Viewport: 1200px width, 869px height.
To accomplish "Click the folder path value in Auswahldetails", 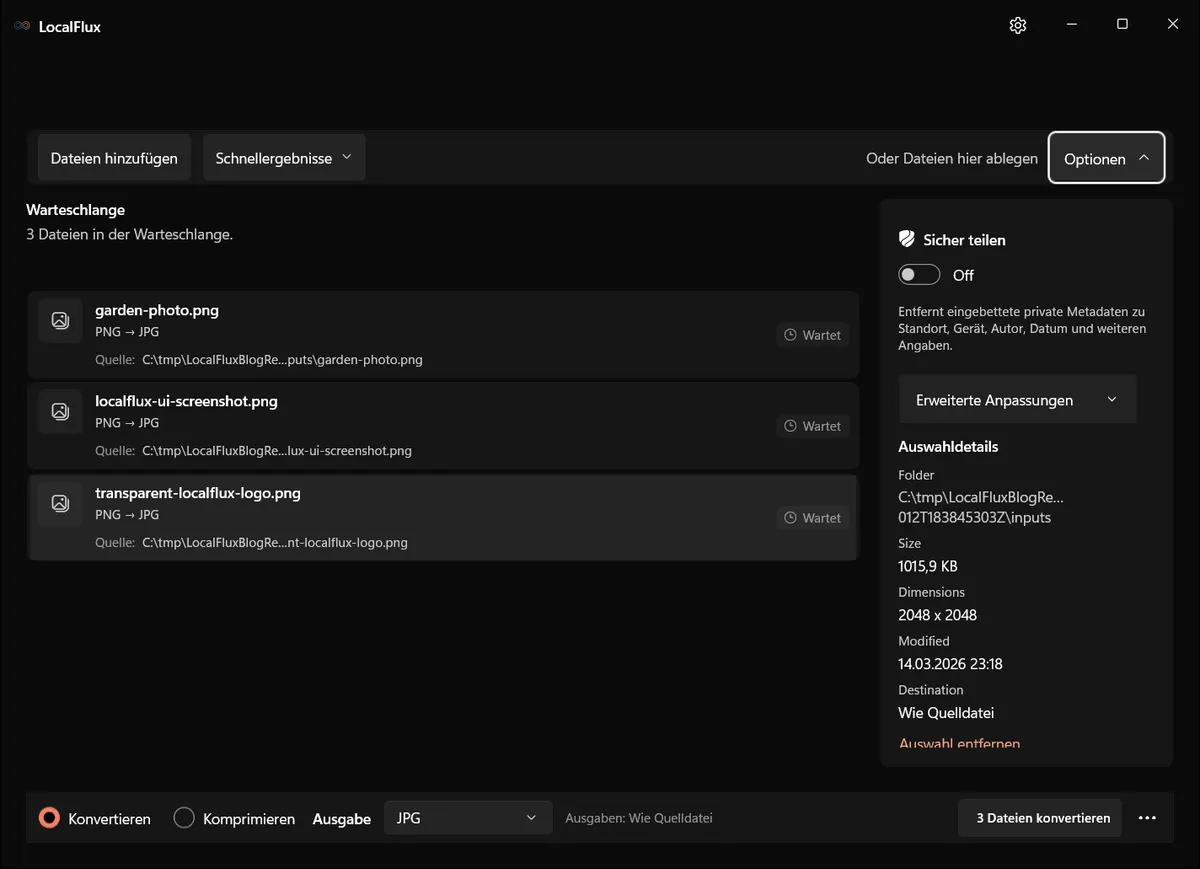I will 981,507.
